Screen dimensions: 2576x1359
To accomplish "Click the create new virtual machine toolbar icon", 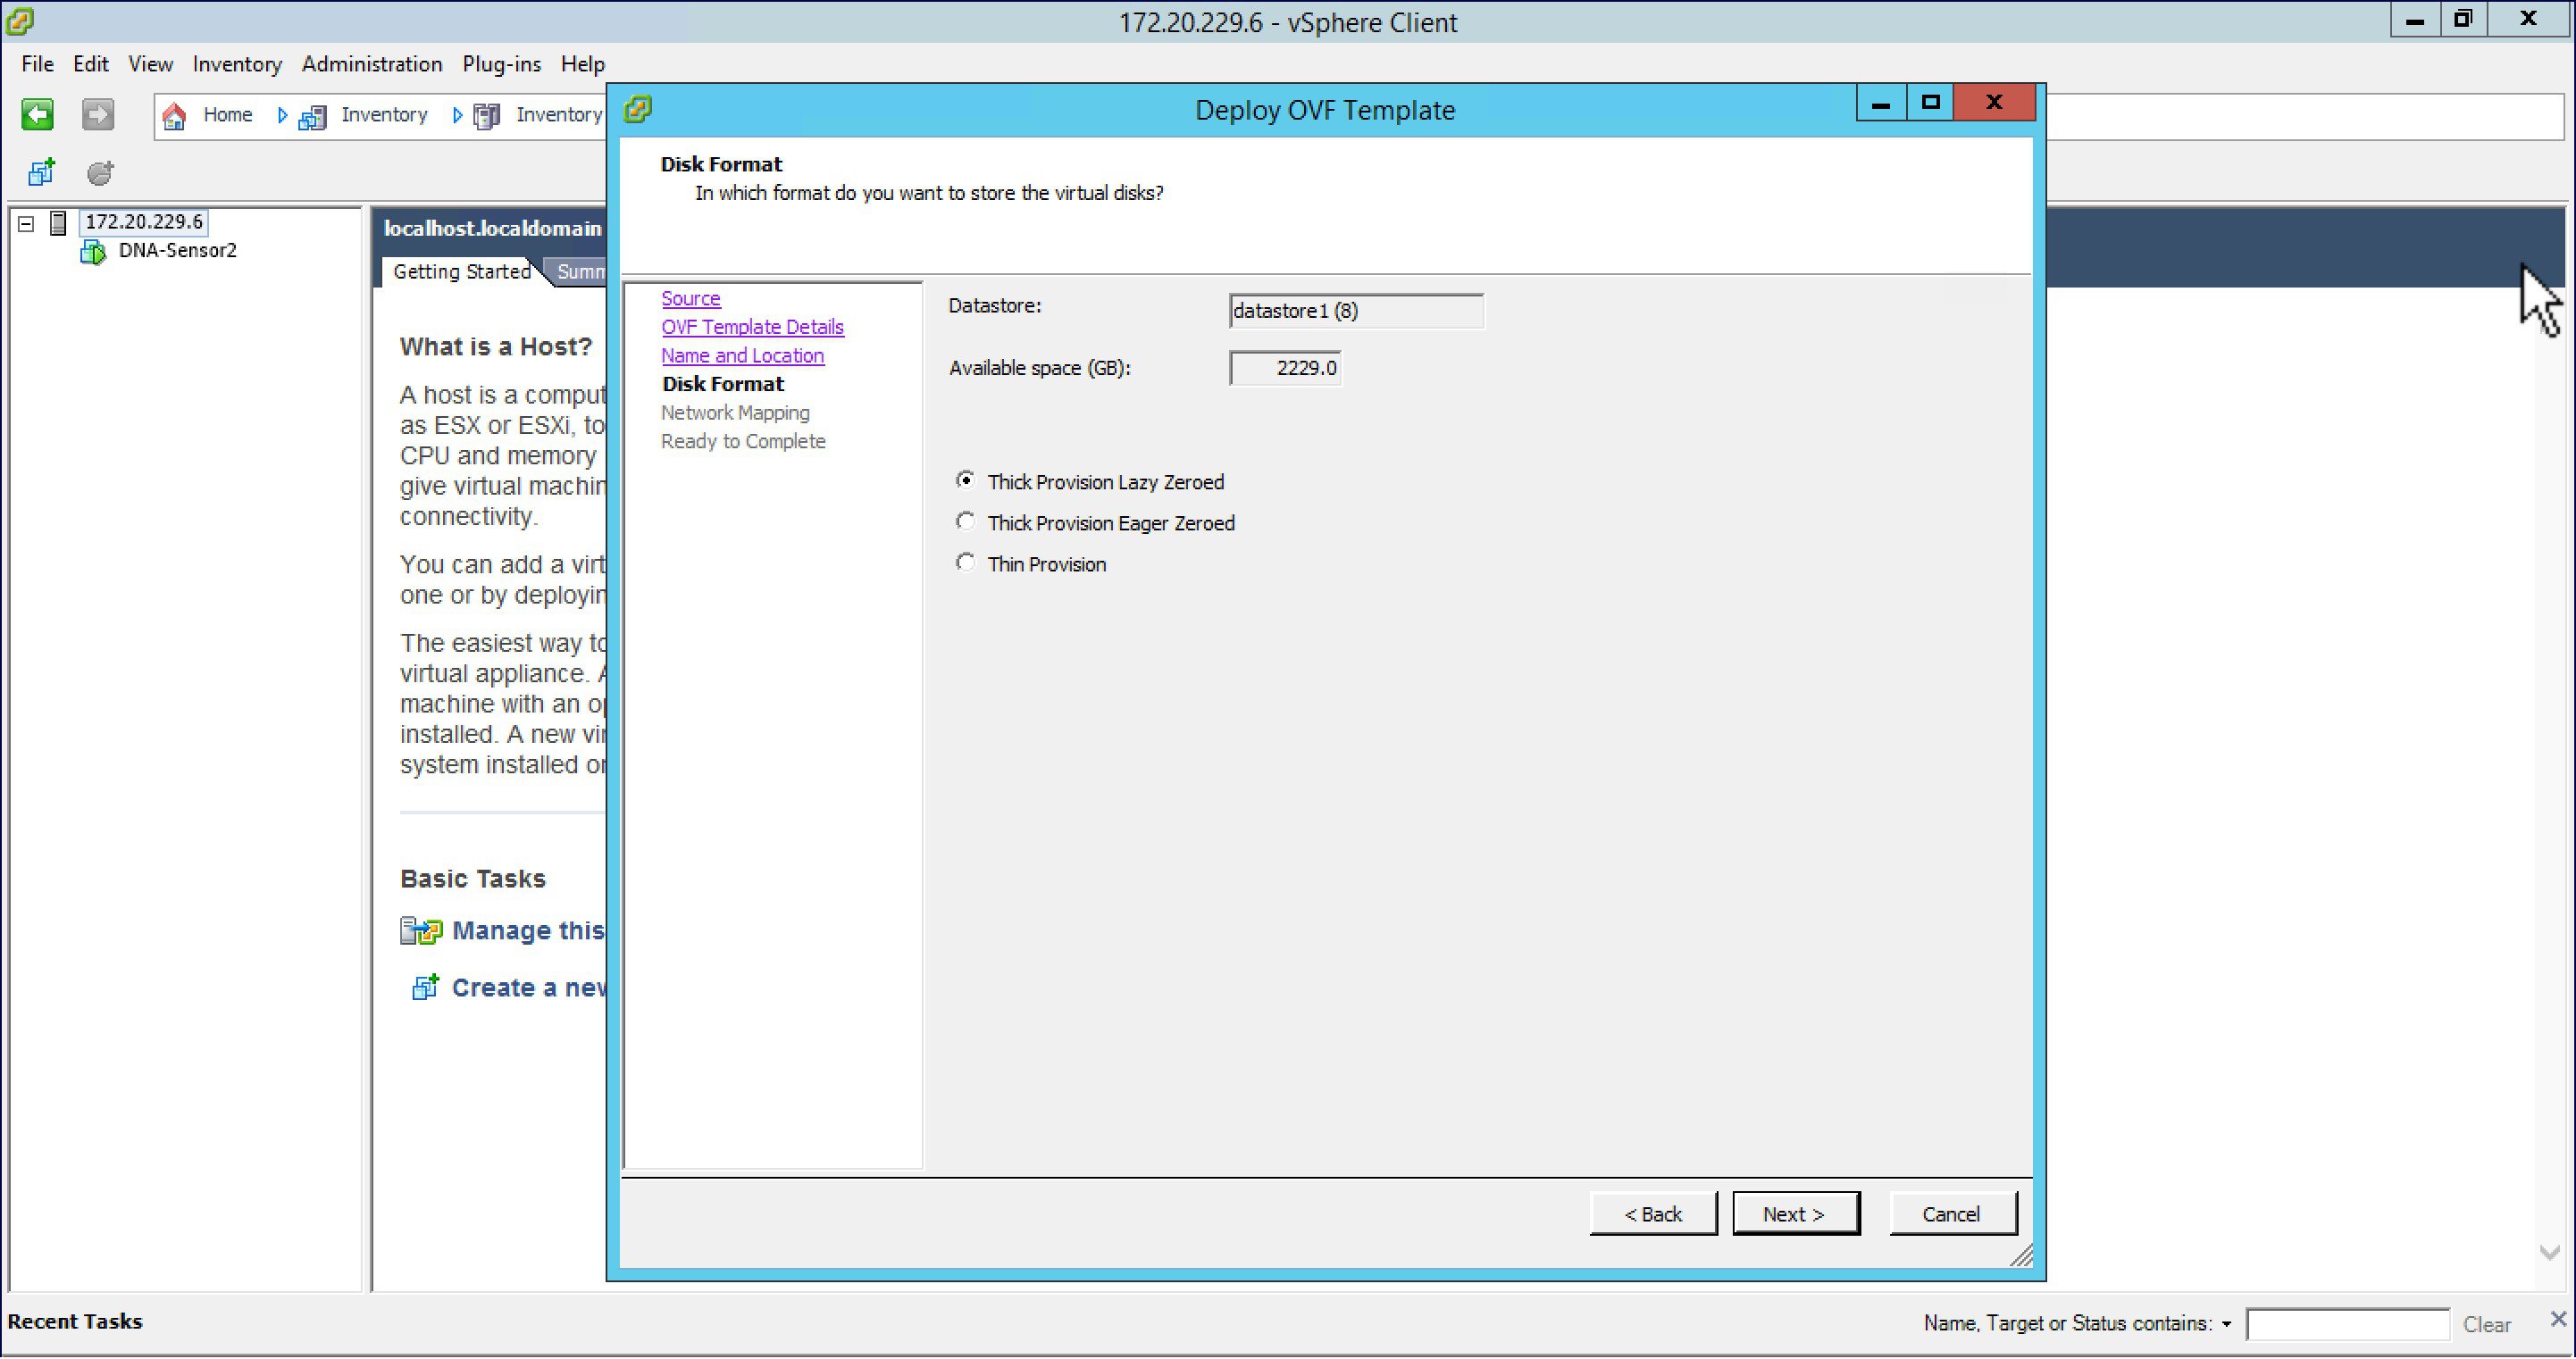I will point(41,172).
